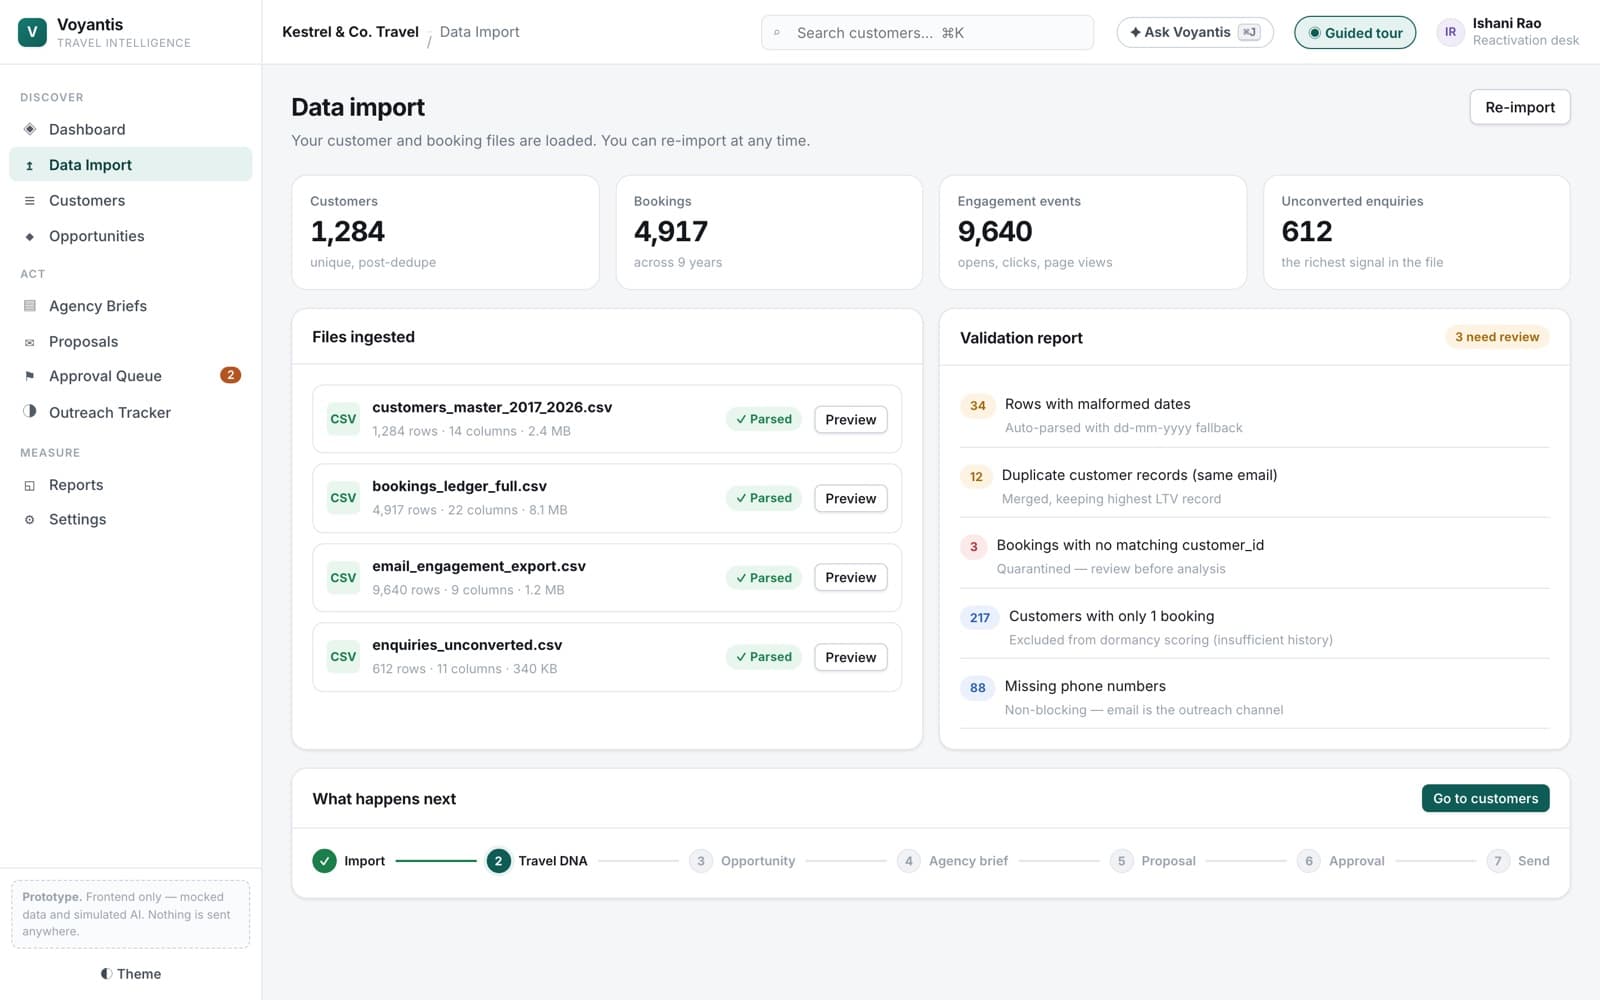Click the Reports icon in sidebar
Screen dimensions: 1600x1000
pyautogui.click(x=30, y=485)
